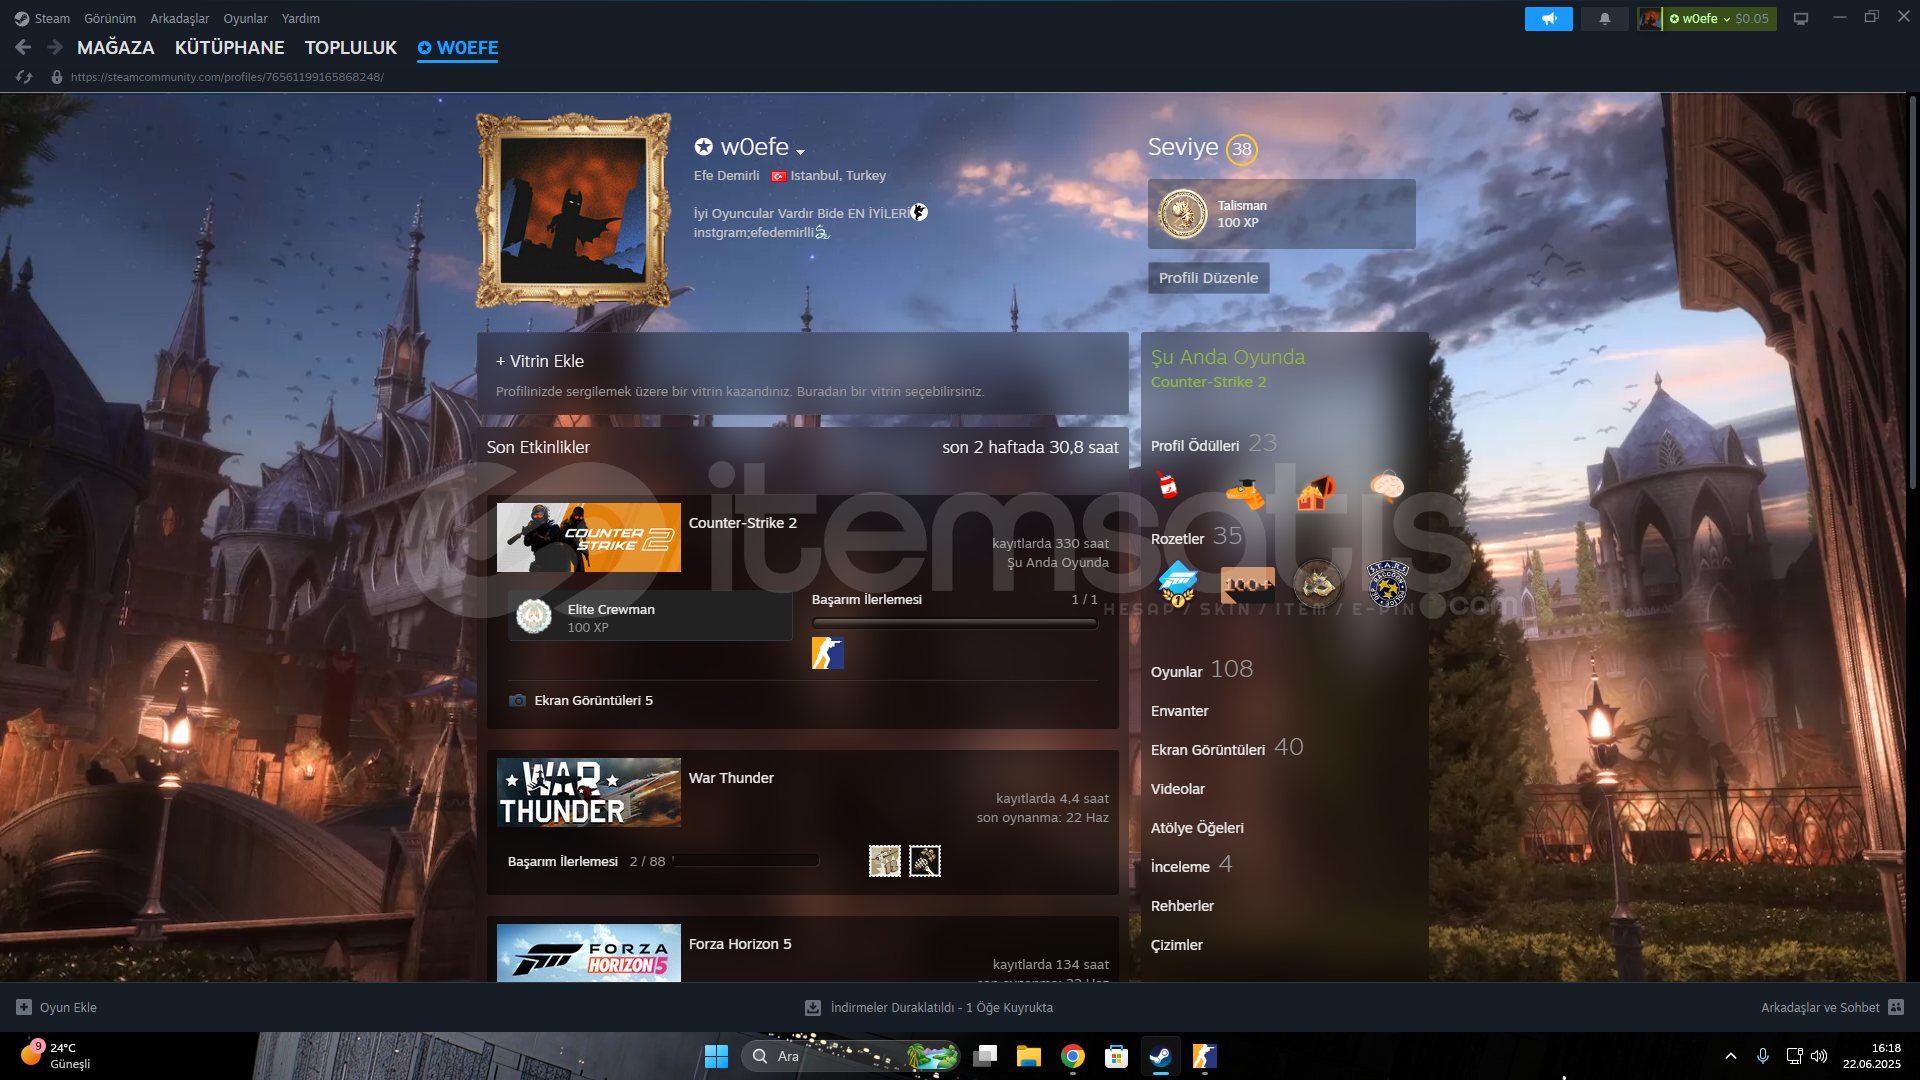Open the Videolar link
The height and width of the screenshot is (1080, 1920).
(x=1178, y=789)
